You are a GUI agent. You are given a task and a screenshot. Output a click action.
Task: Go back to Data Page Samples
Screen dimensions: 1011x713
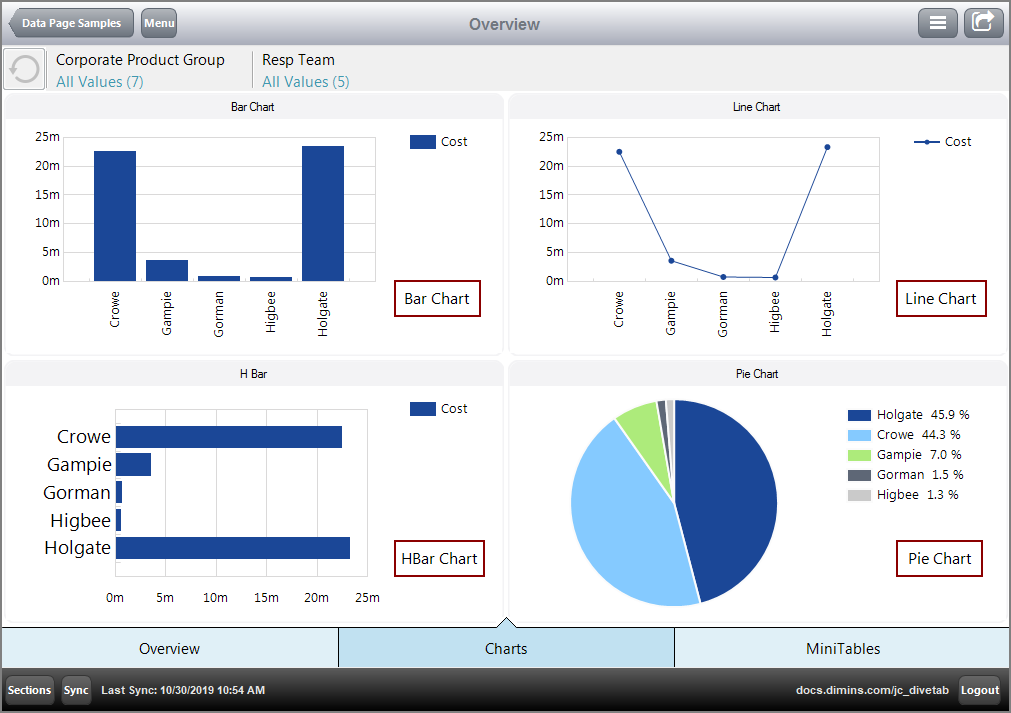[x=71, y=23]
